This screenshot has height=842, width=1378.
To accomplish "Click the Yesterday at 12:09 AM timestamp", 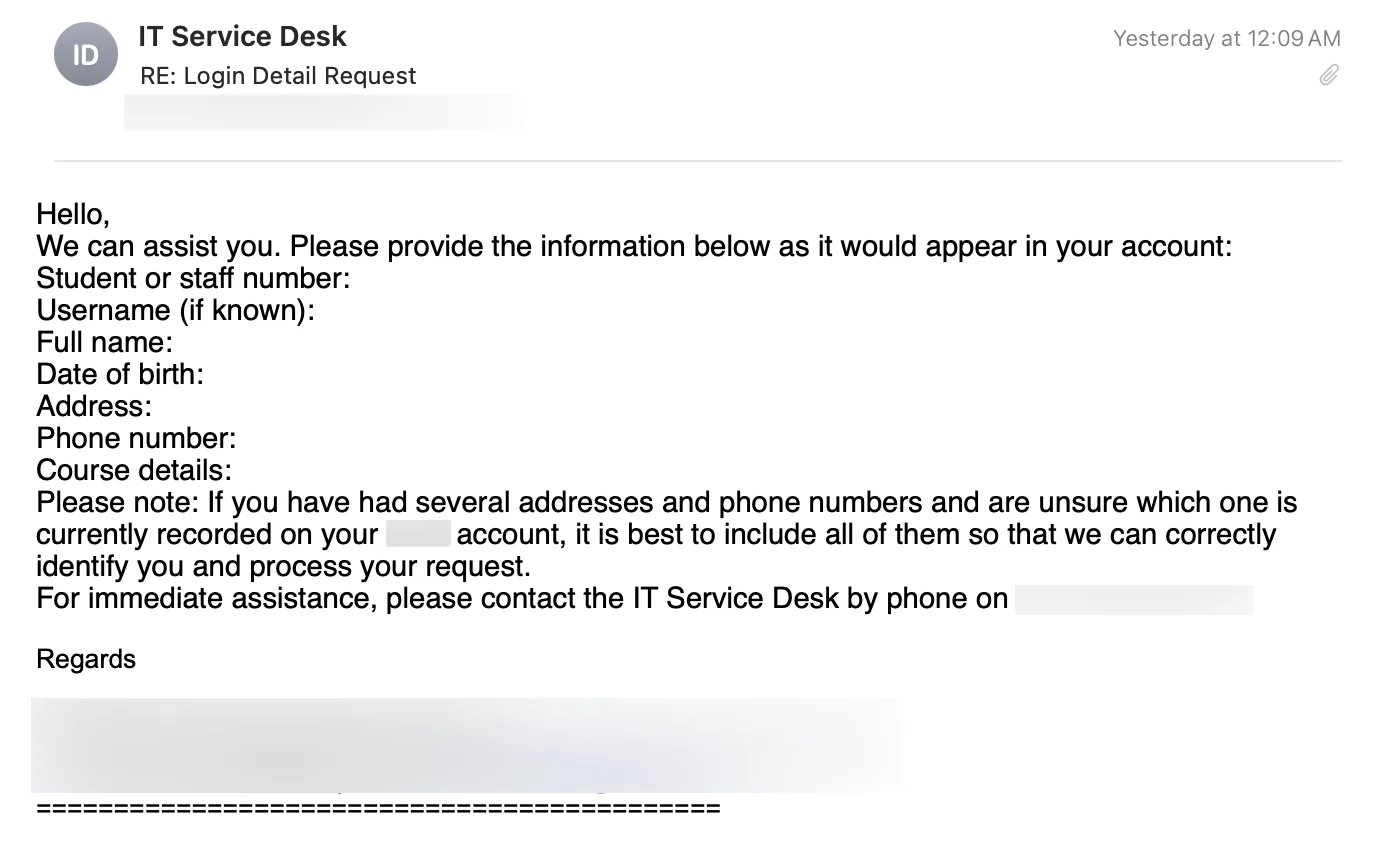I will [1226, 38].
